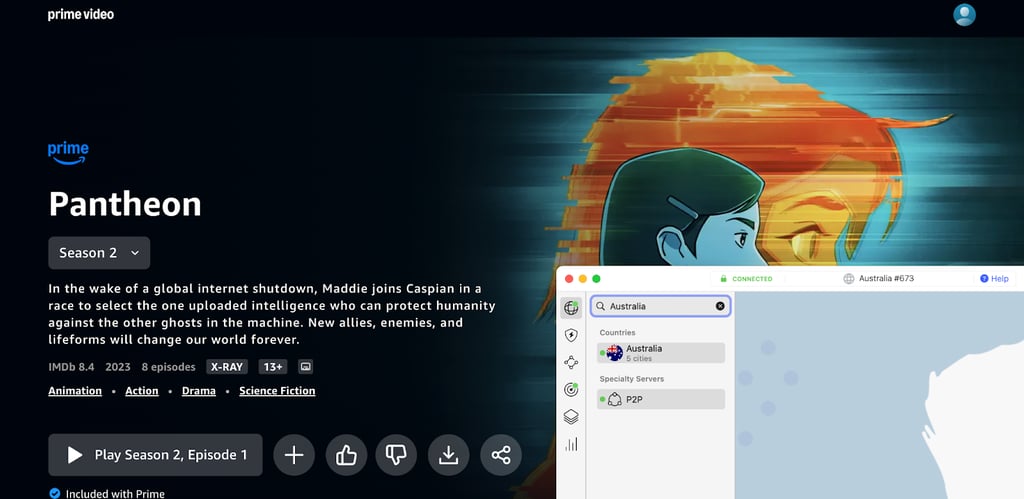This screenshot has width=1024, height=499.
Task: Click the IMDb 8.4 rating text
Action: 71,367
